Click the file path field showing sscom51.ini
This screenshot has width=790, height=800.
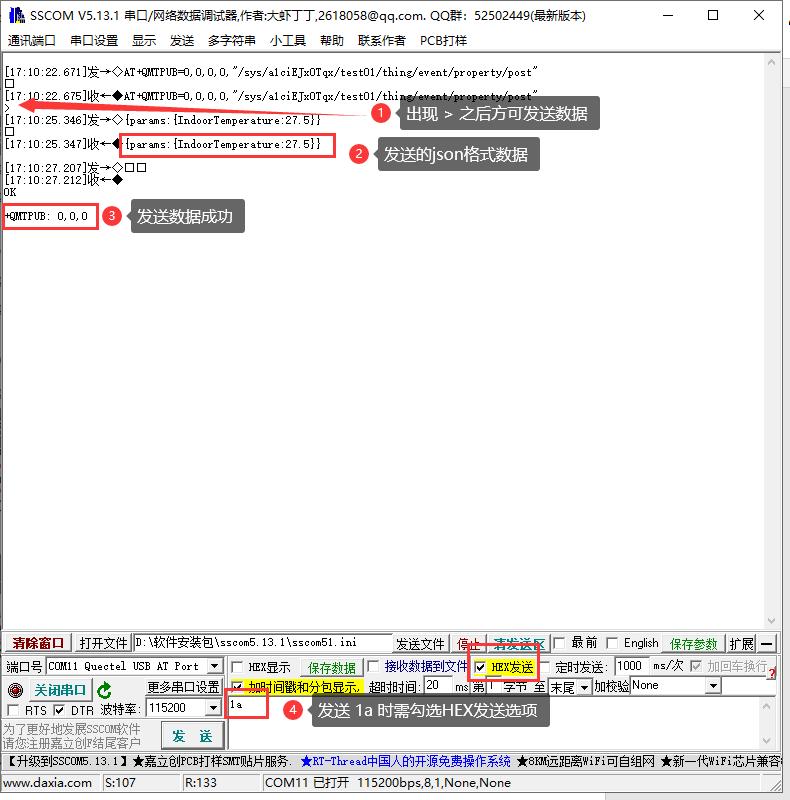tap(262, 643)
